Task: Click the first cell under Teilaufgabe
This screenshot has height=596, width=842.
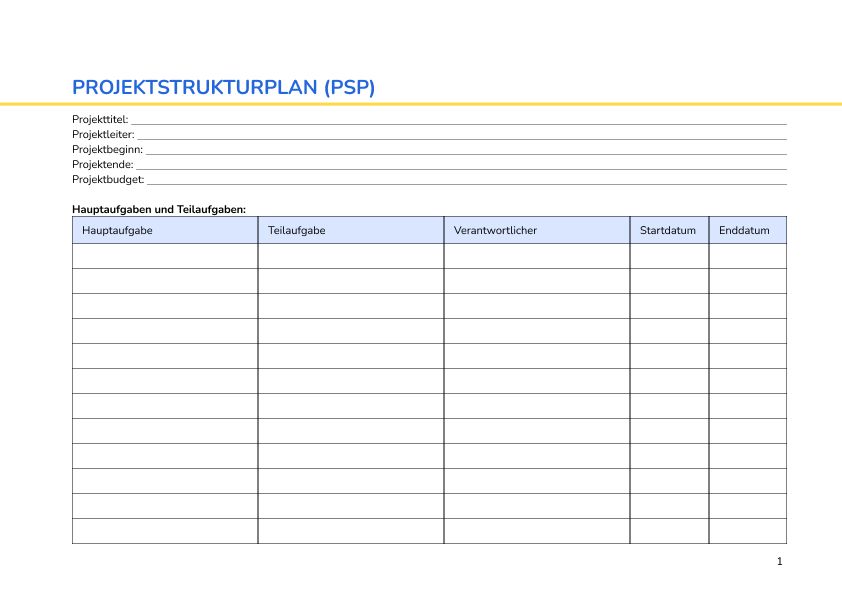Action: tap(350, 256)
